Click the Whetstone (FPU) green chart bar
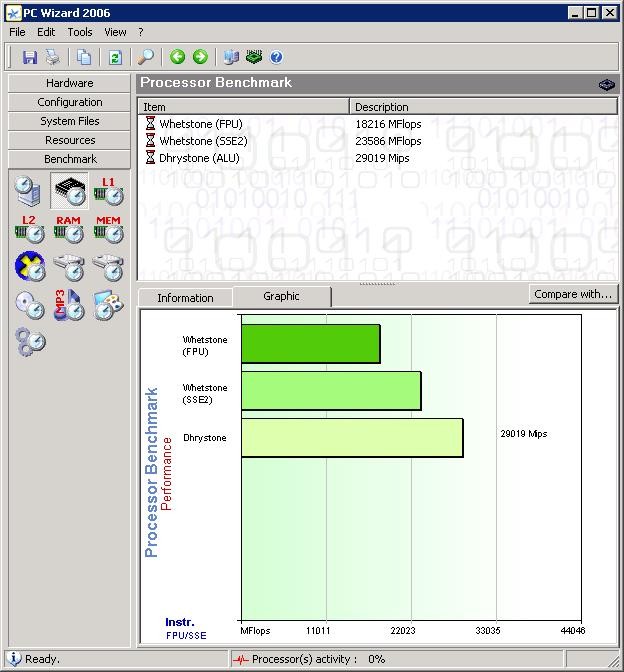Image resolution: width=624 pixels, height=672 pixels. [x=311, y=344]
